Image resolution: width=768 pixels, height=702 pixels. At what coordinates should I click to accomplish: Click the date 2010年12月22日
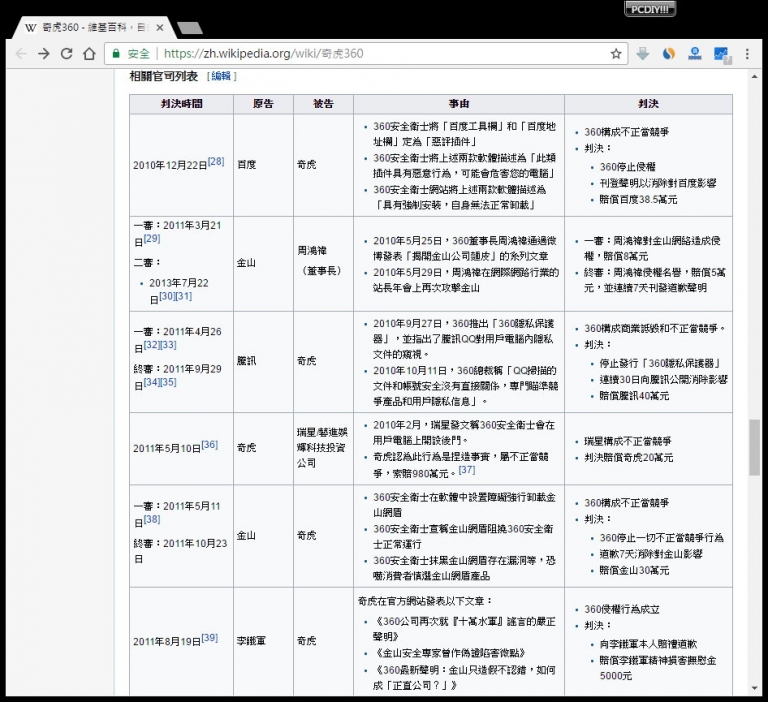click(170, 166)
